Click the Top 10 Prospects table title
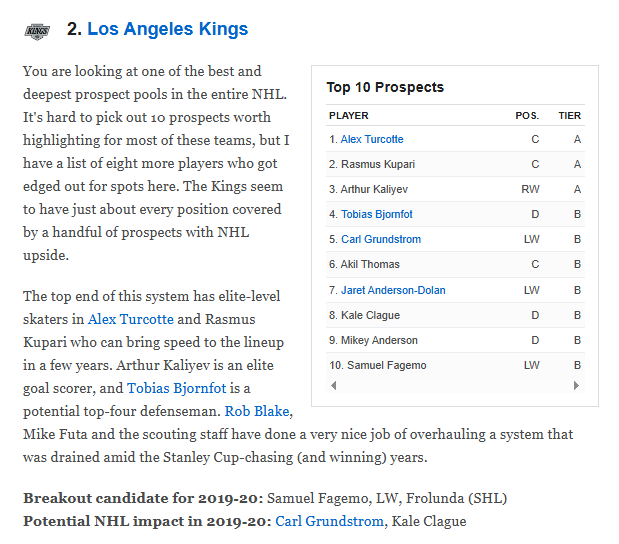 tap(385, 87)
